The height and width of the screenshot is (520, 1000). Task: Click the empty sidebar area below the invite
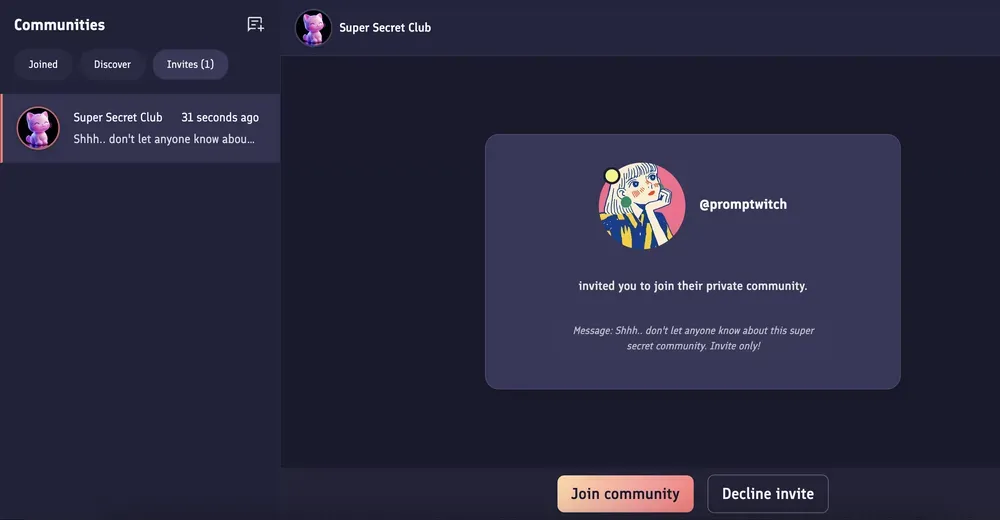click(140, 320)
